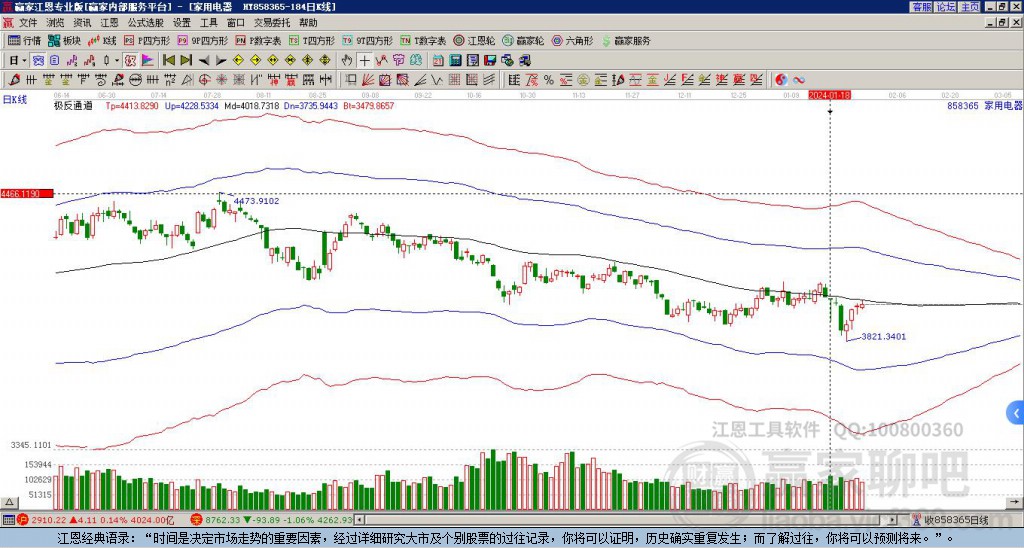Toggle the crosshair cursor tool

click(364, 61)
